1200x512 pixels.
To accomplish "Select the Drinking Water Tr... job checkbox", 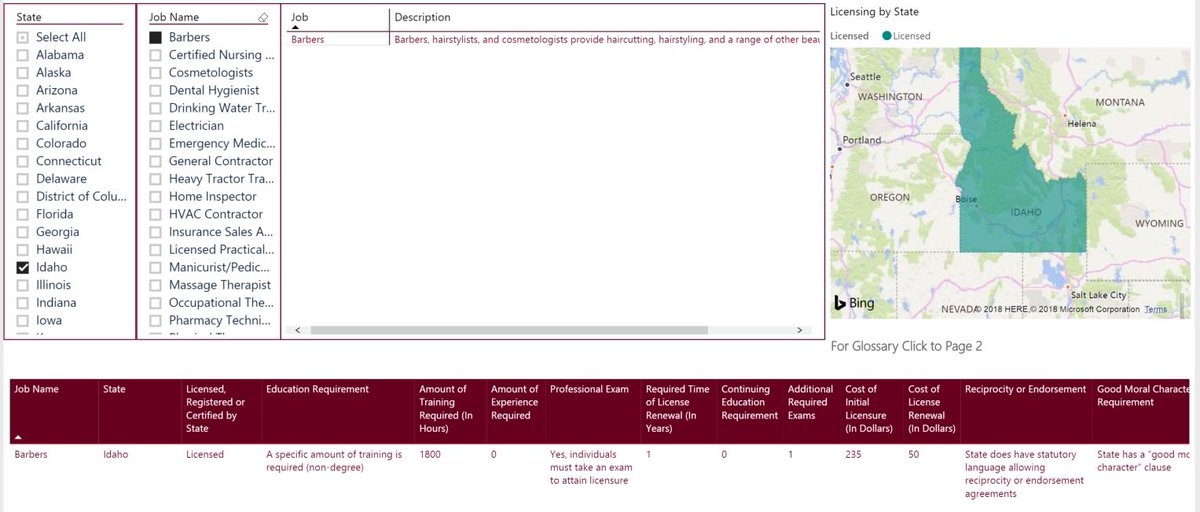I will (155, 108).
